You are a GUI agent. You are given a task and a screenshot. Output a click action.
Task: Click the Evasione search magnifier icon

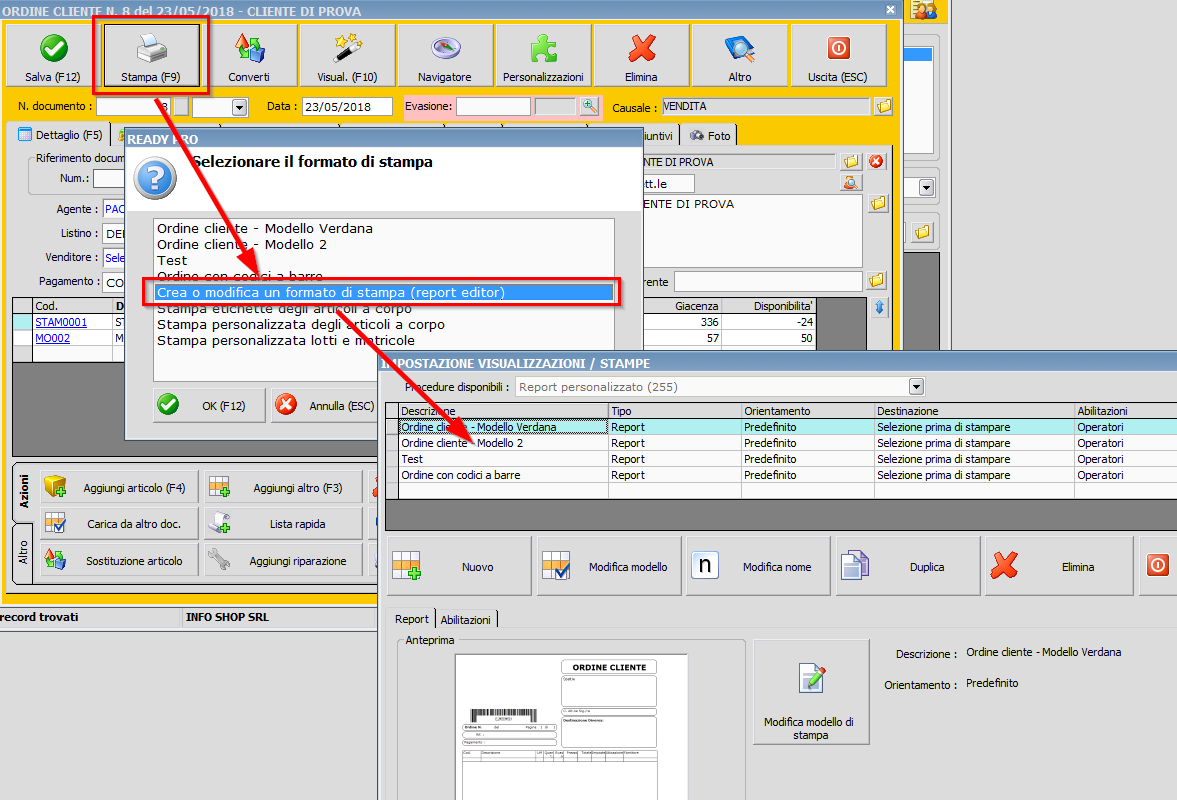pyautogui.click(x=589, y=107)
